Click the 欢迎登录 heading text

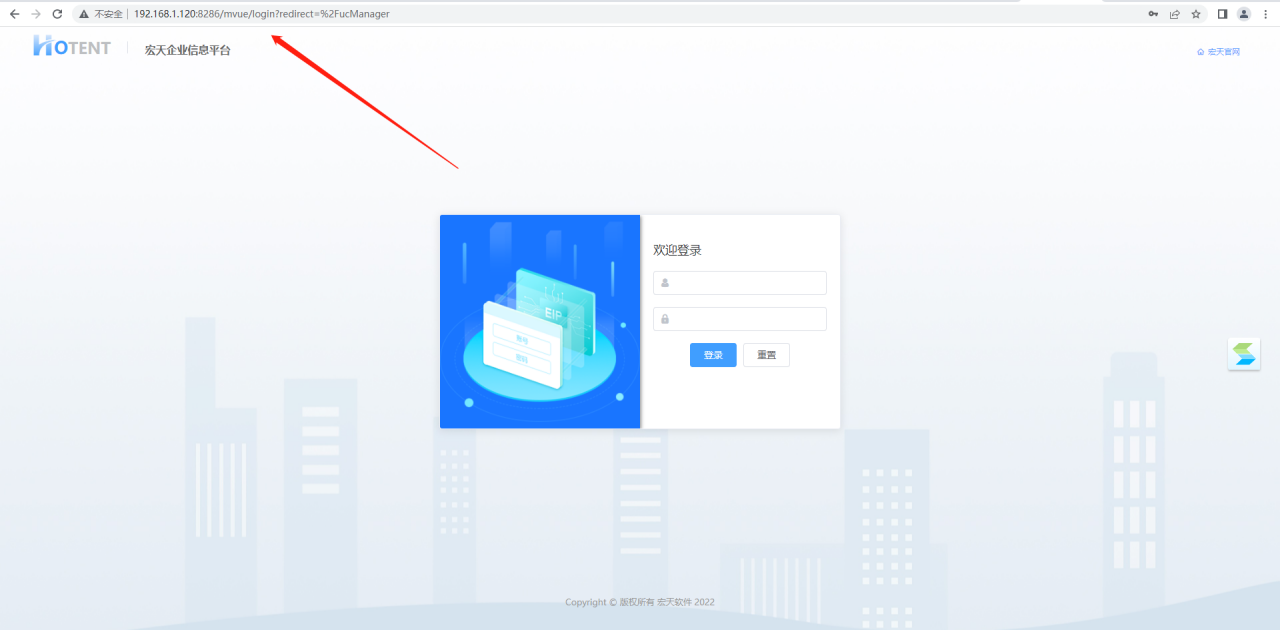677,250
